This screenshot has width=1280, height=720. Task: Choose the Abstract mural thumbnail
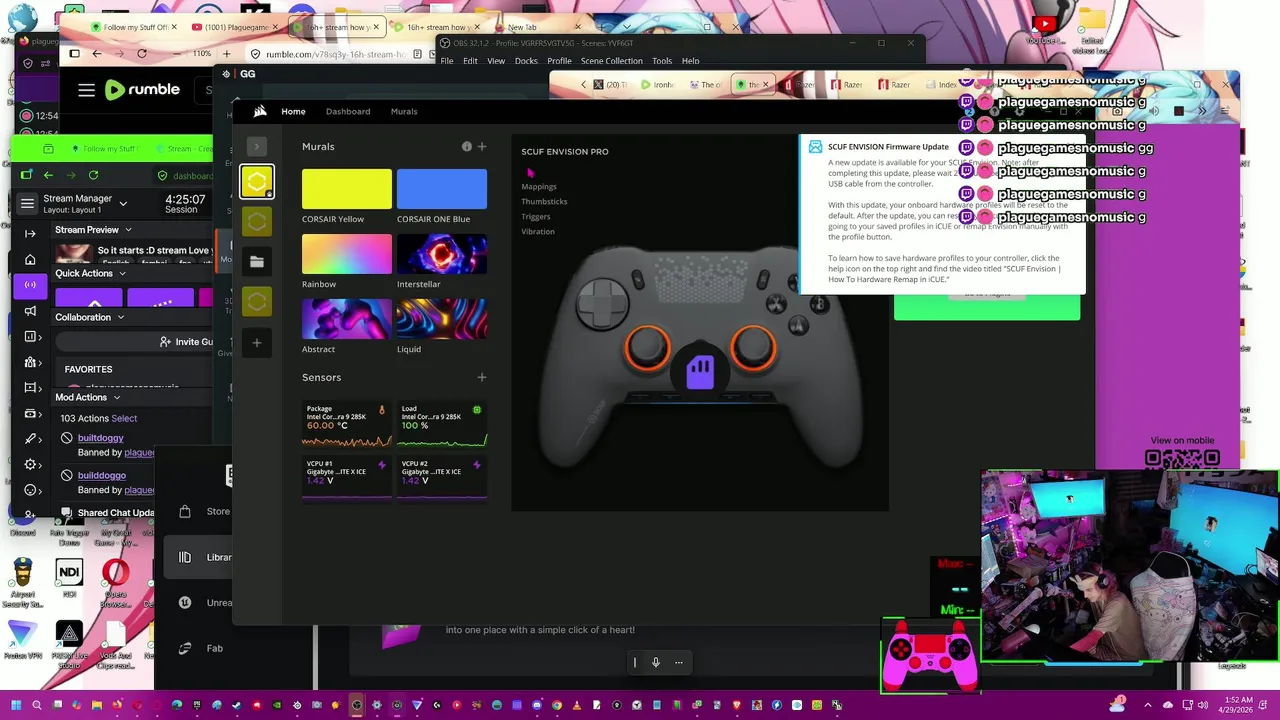(x=347, y=319)
